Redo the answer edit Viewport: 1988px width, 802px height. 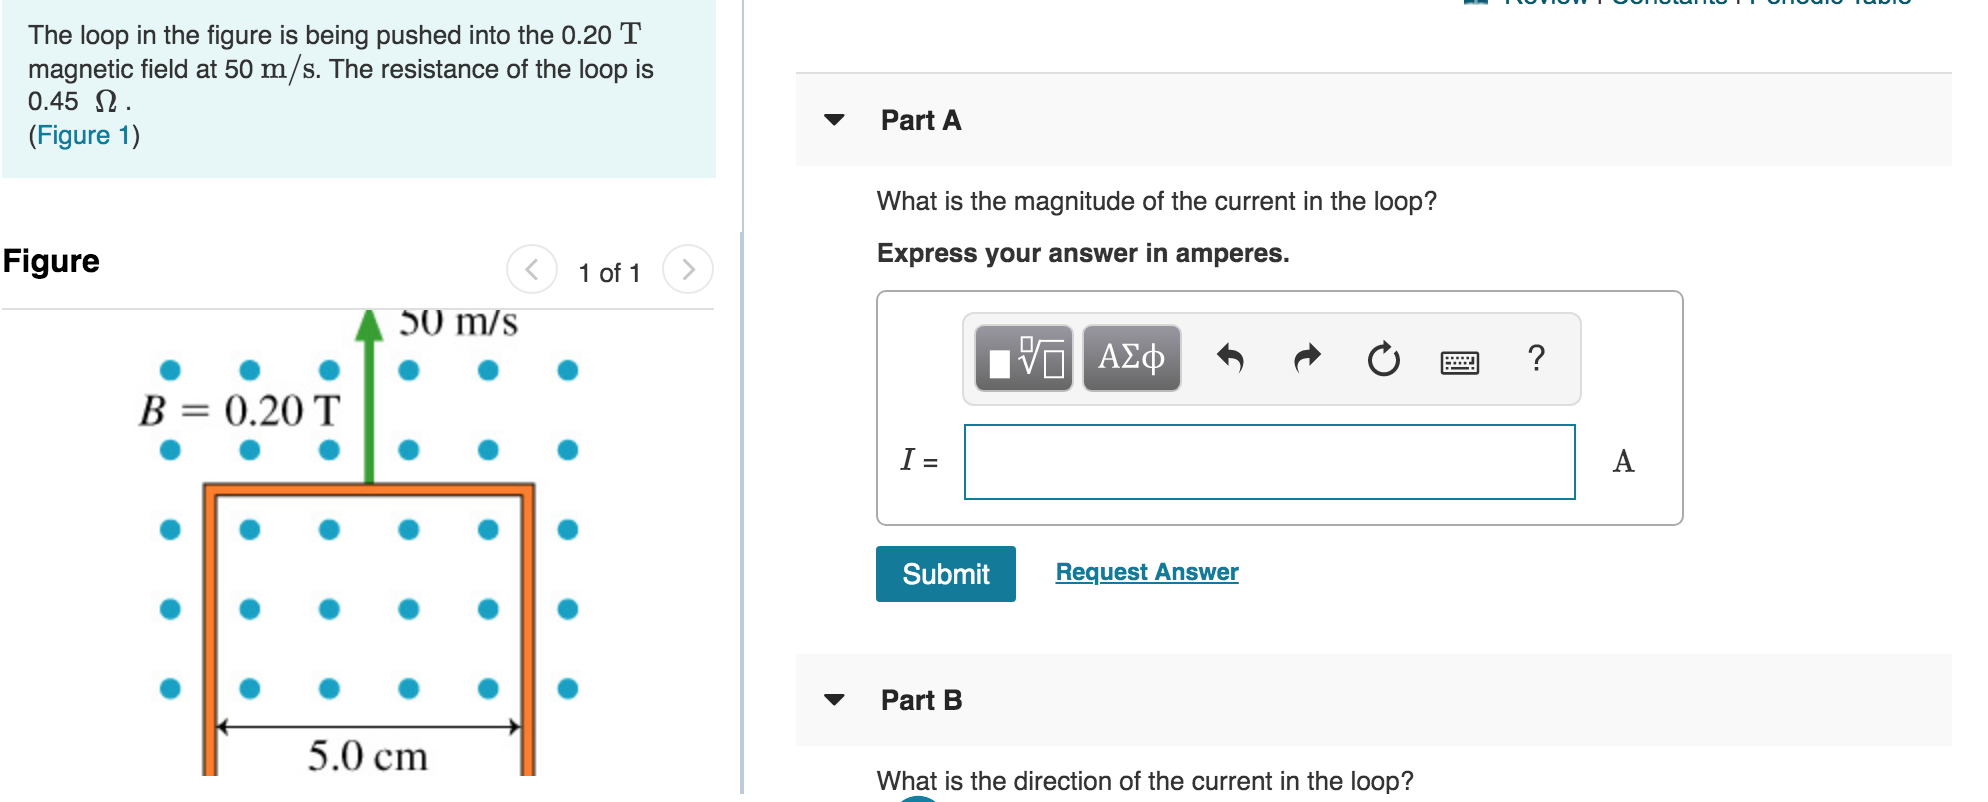click(1307, 356)
